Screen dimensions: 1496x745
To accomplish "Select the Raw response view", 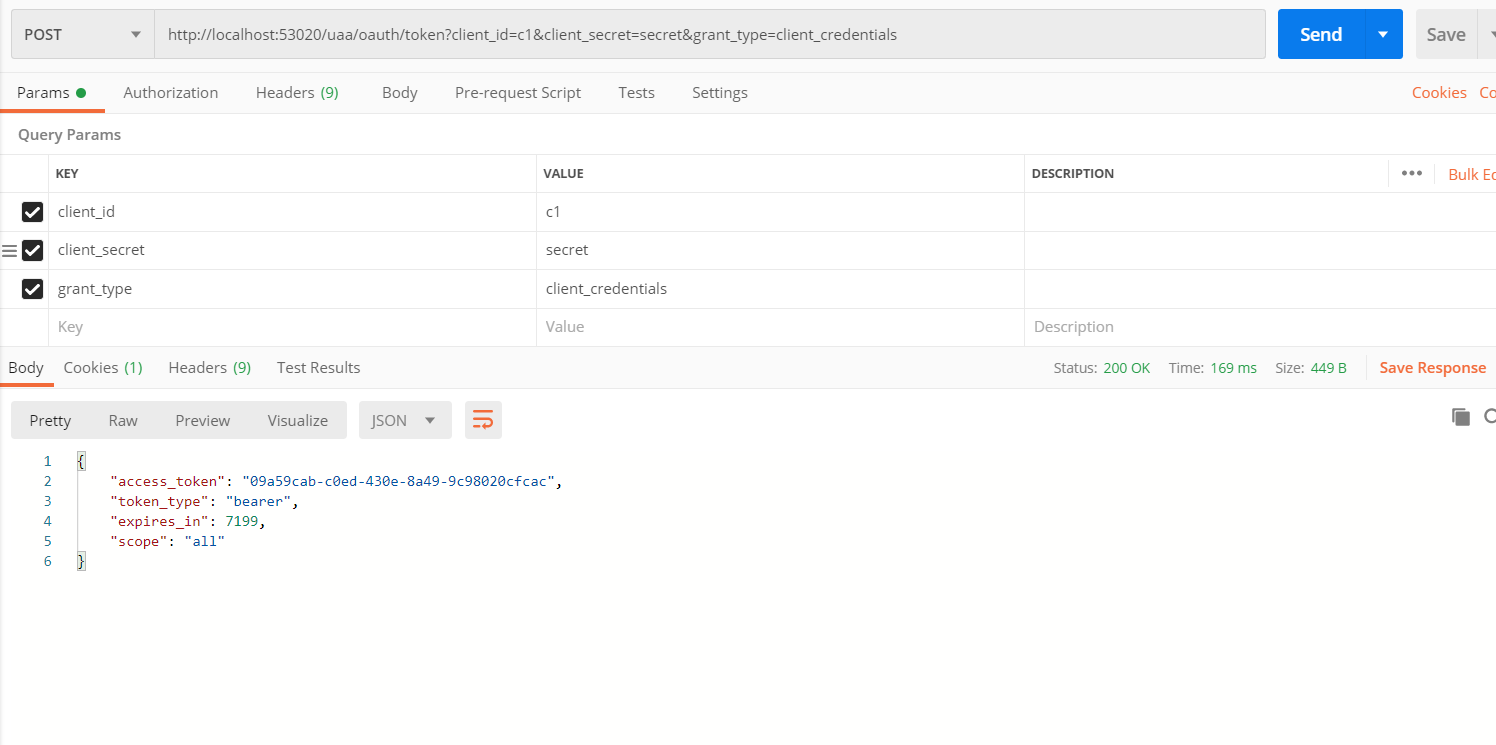I will tap(123, 420).
